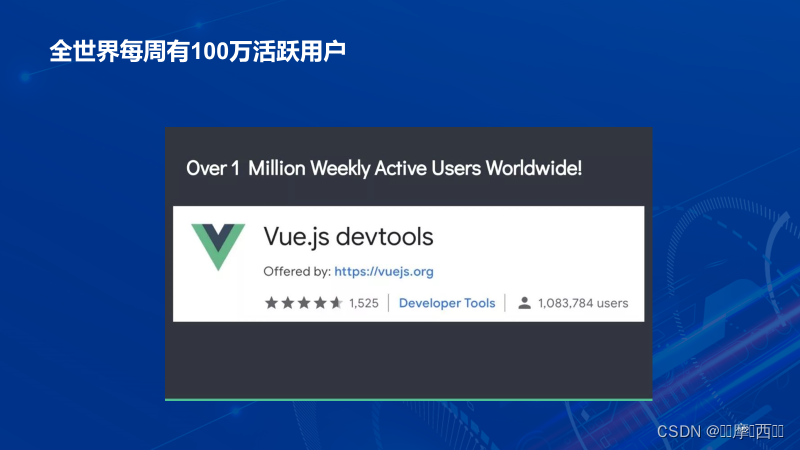
Task: Click the 1,083,784 users text
Action: point(583,303)
